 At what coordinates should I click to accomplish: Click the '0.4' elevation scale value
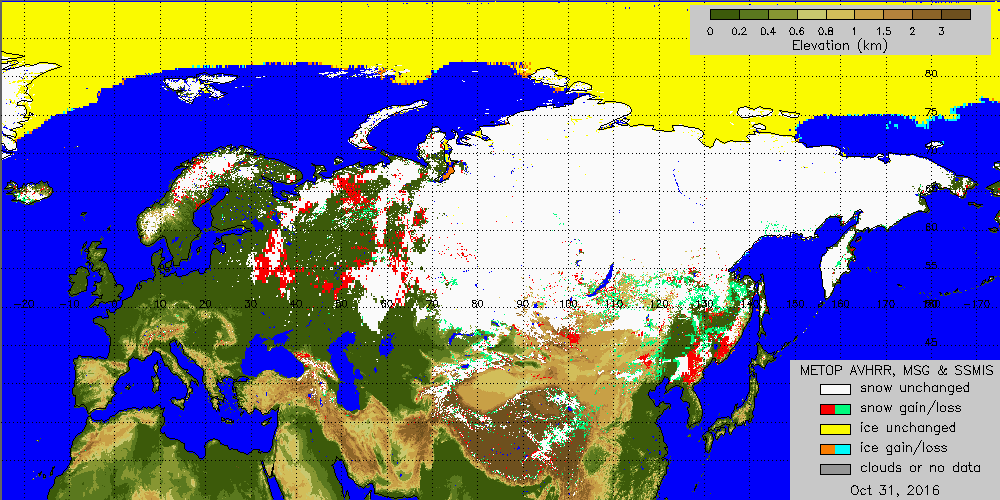(768, 31)
